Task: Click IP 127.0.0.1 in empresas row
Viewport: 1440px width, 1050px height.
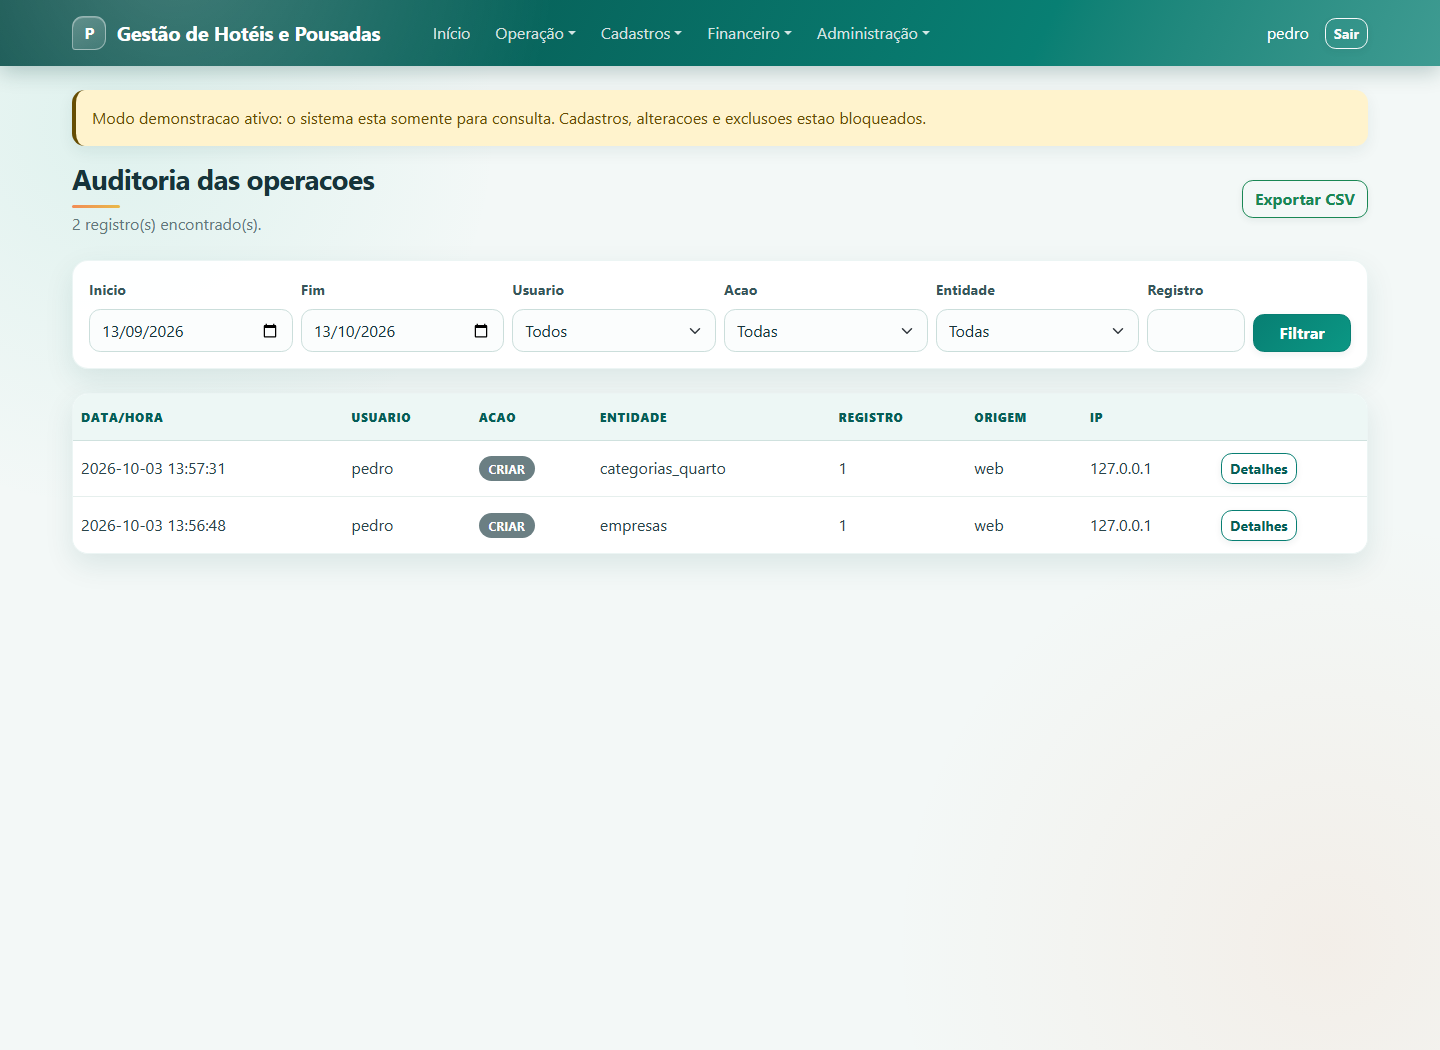Action: [x=1120, y=526]
